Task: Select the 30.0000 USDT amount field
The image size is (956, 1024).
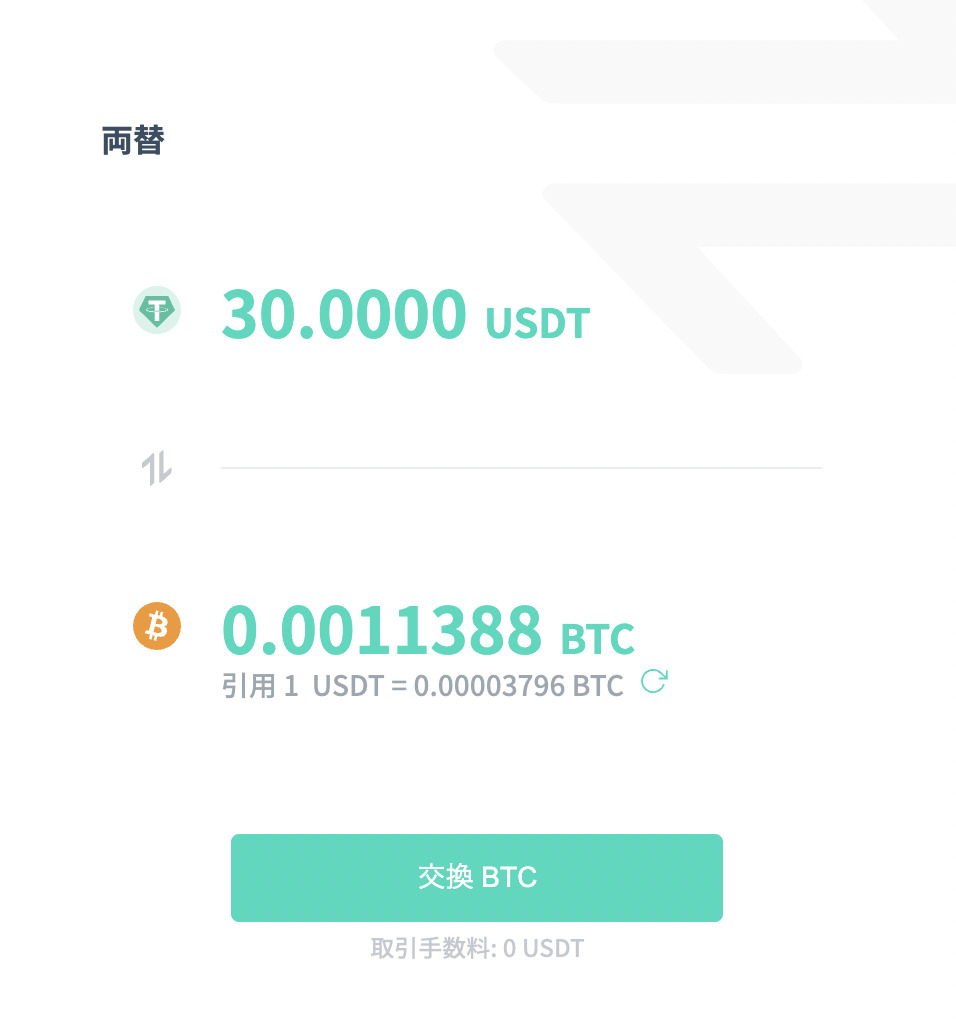Action: tap(344, 315)
